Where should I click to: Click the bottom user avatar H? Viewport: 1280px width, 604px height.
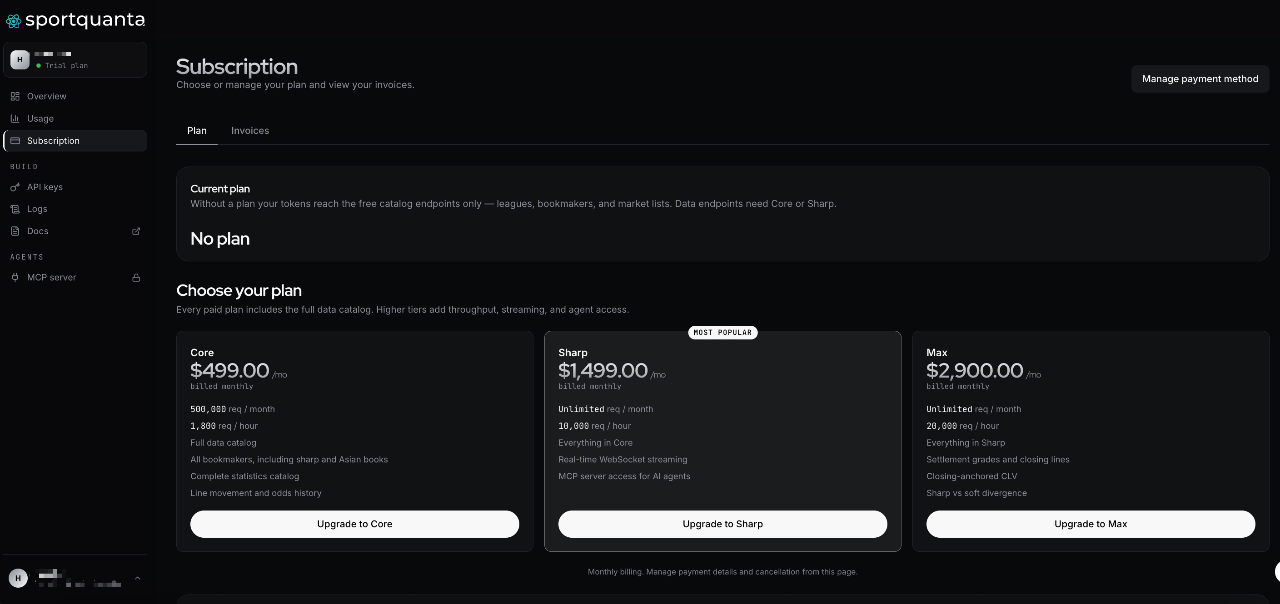(x=18, y=578)
